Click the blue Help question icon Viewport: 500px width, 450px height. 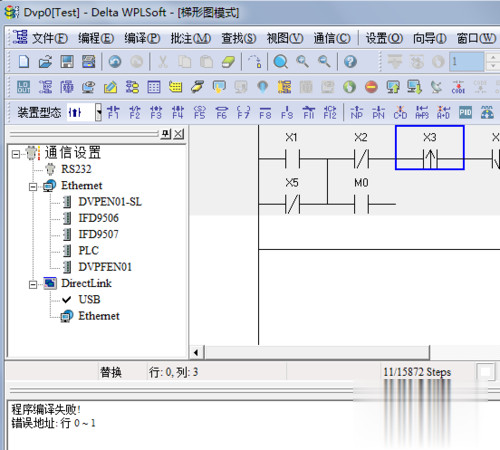coord(350,62)
